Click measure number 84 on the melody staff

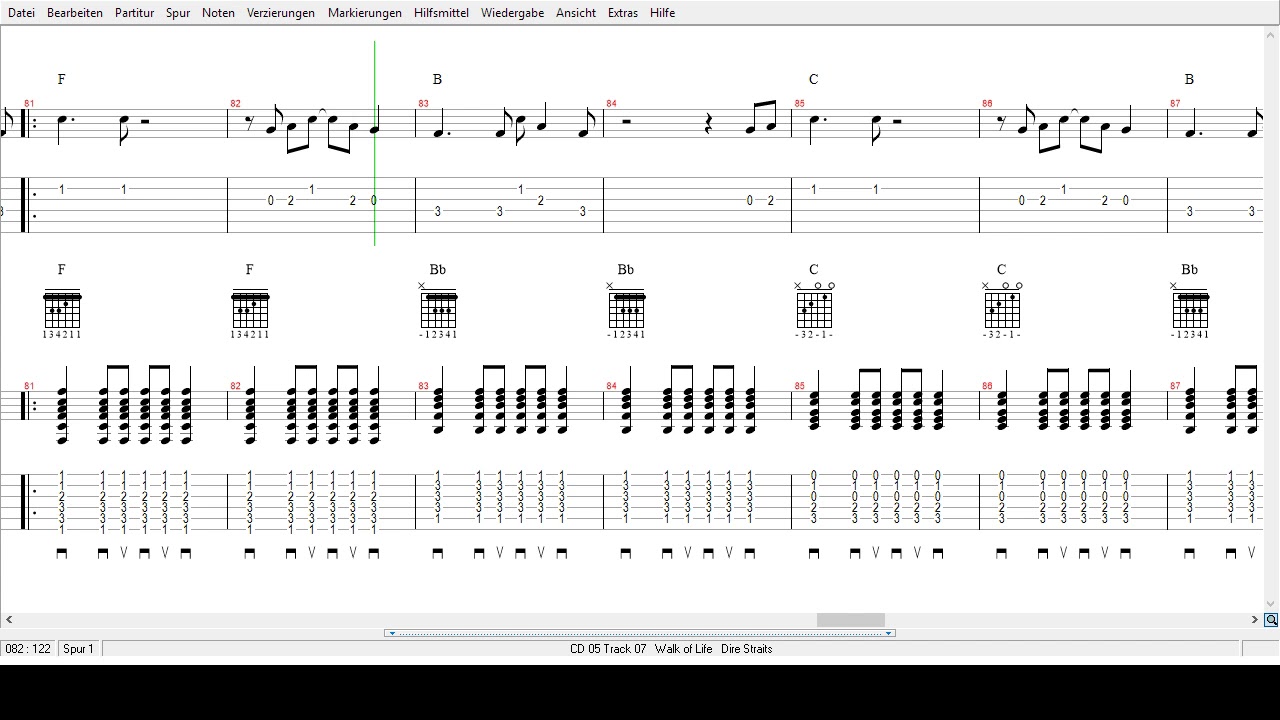pyautogui.click(x=611, y=104)
